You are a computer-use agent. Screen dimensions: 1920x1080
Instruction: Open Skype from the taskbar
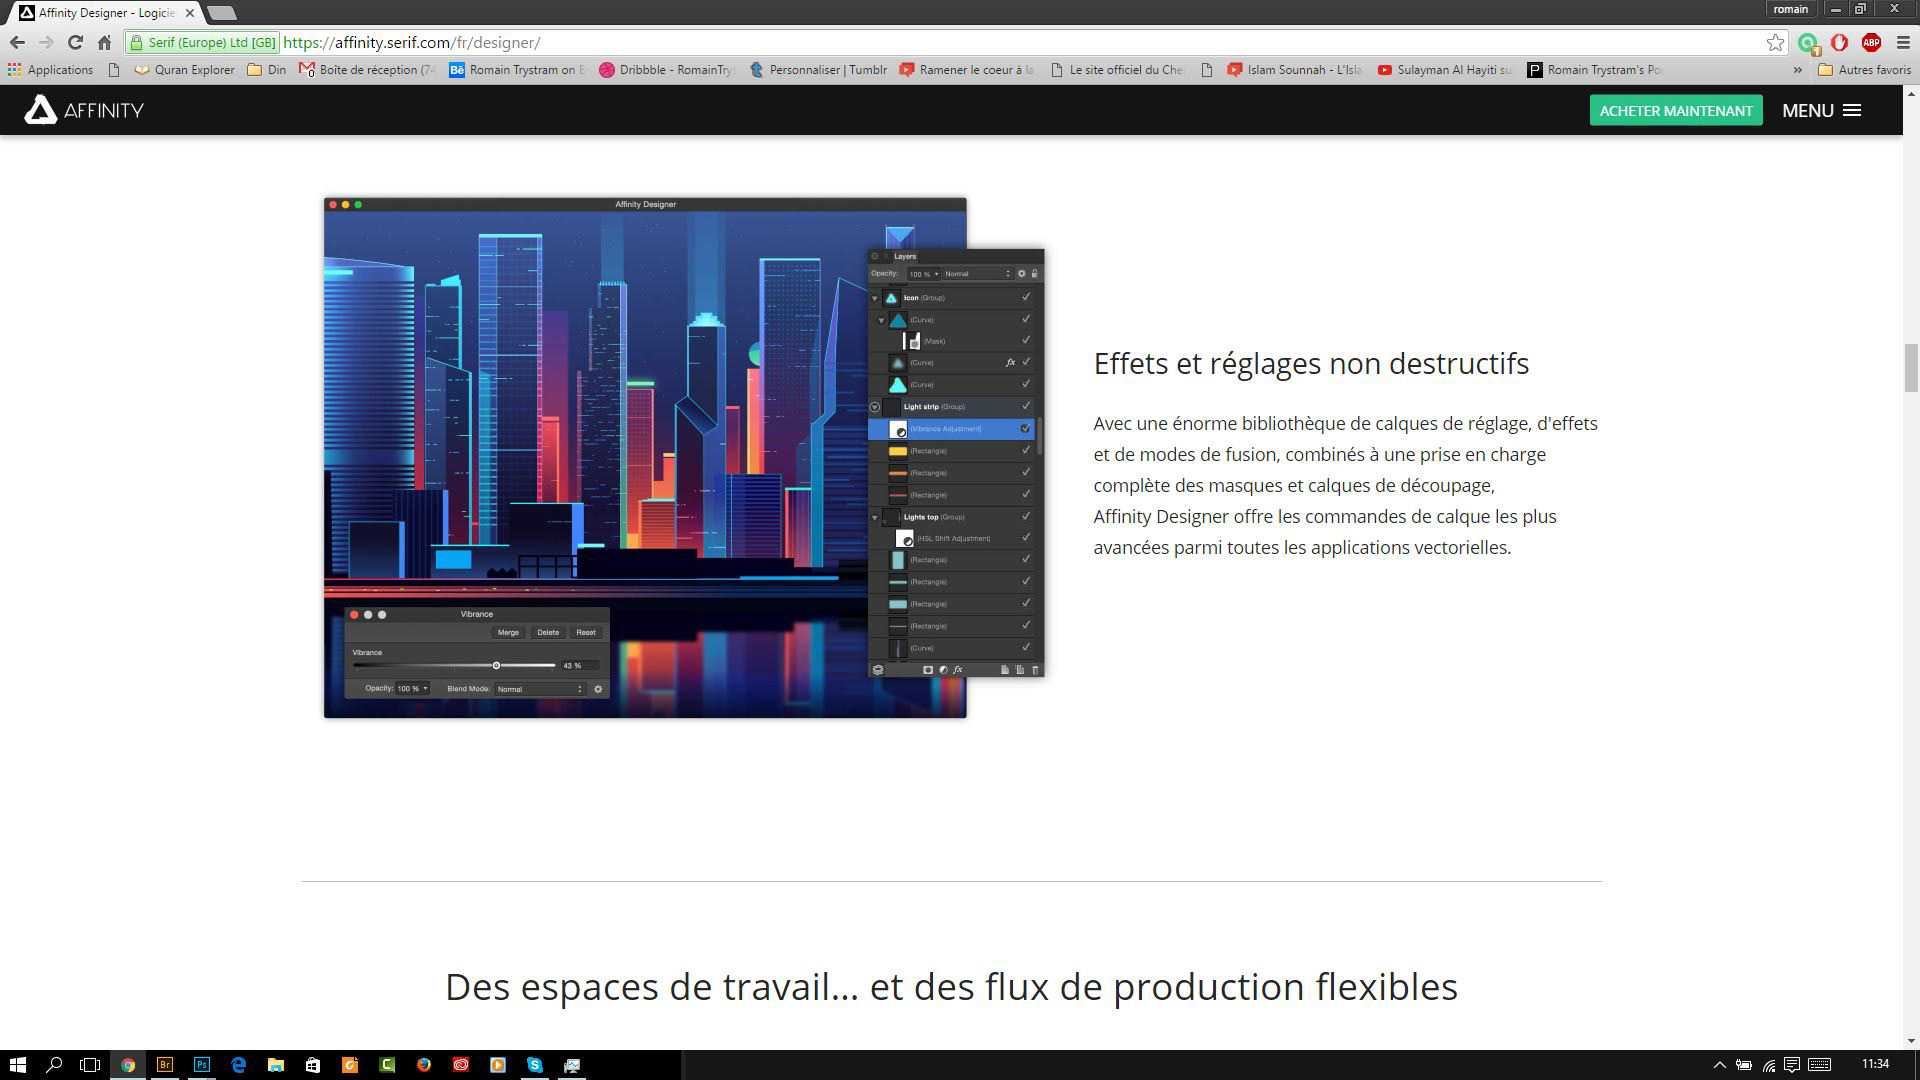click(x=534, y=1065)
